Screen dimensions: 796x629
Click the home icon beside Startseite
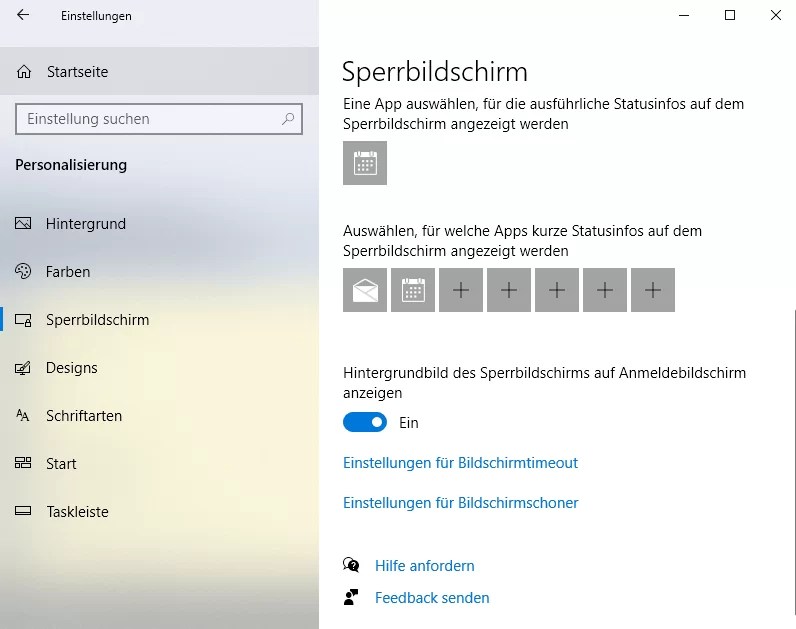(x=24, y=72)
